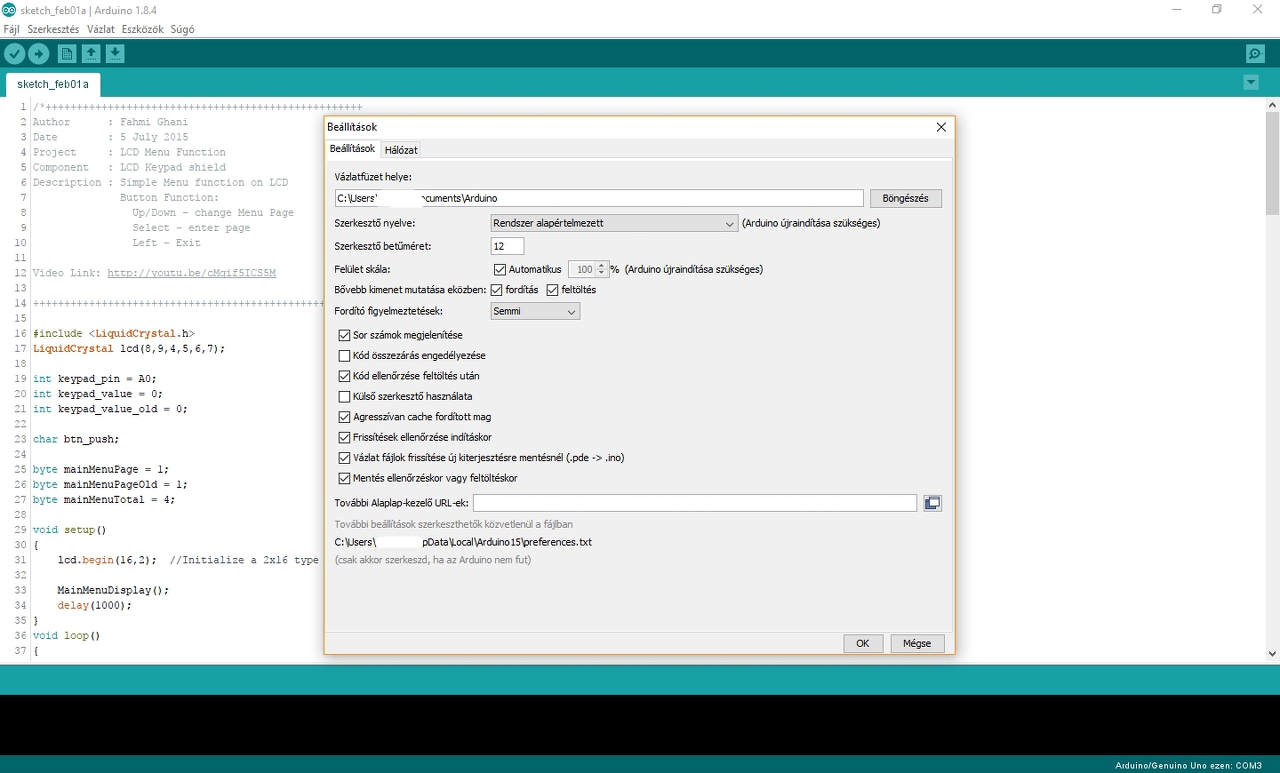Uncheck Frissítések ellenőrzése indításkor

click(x=345, y=437)
